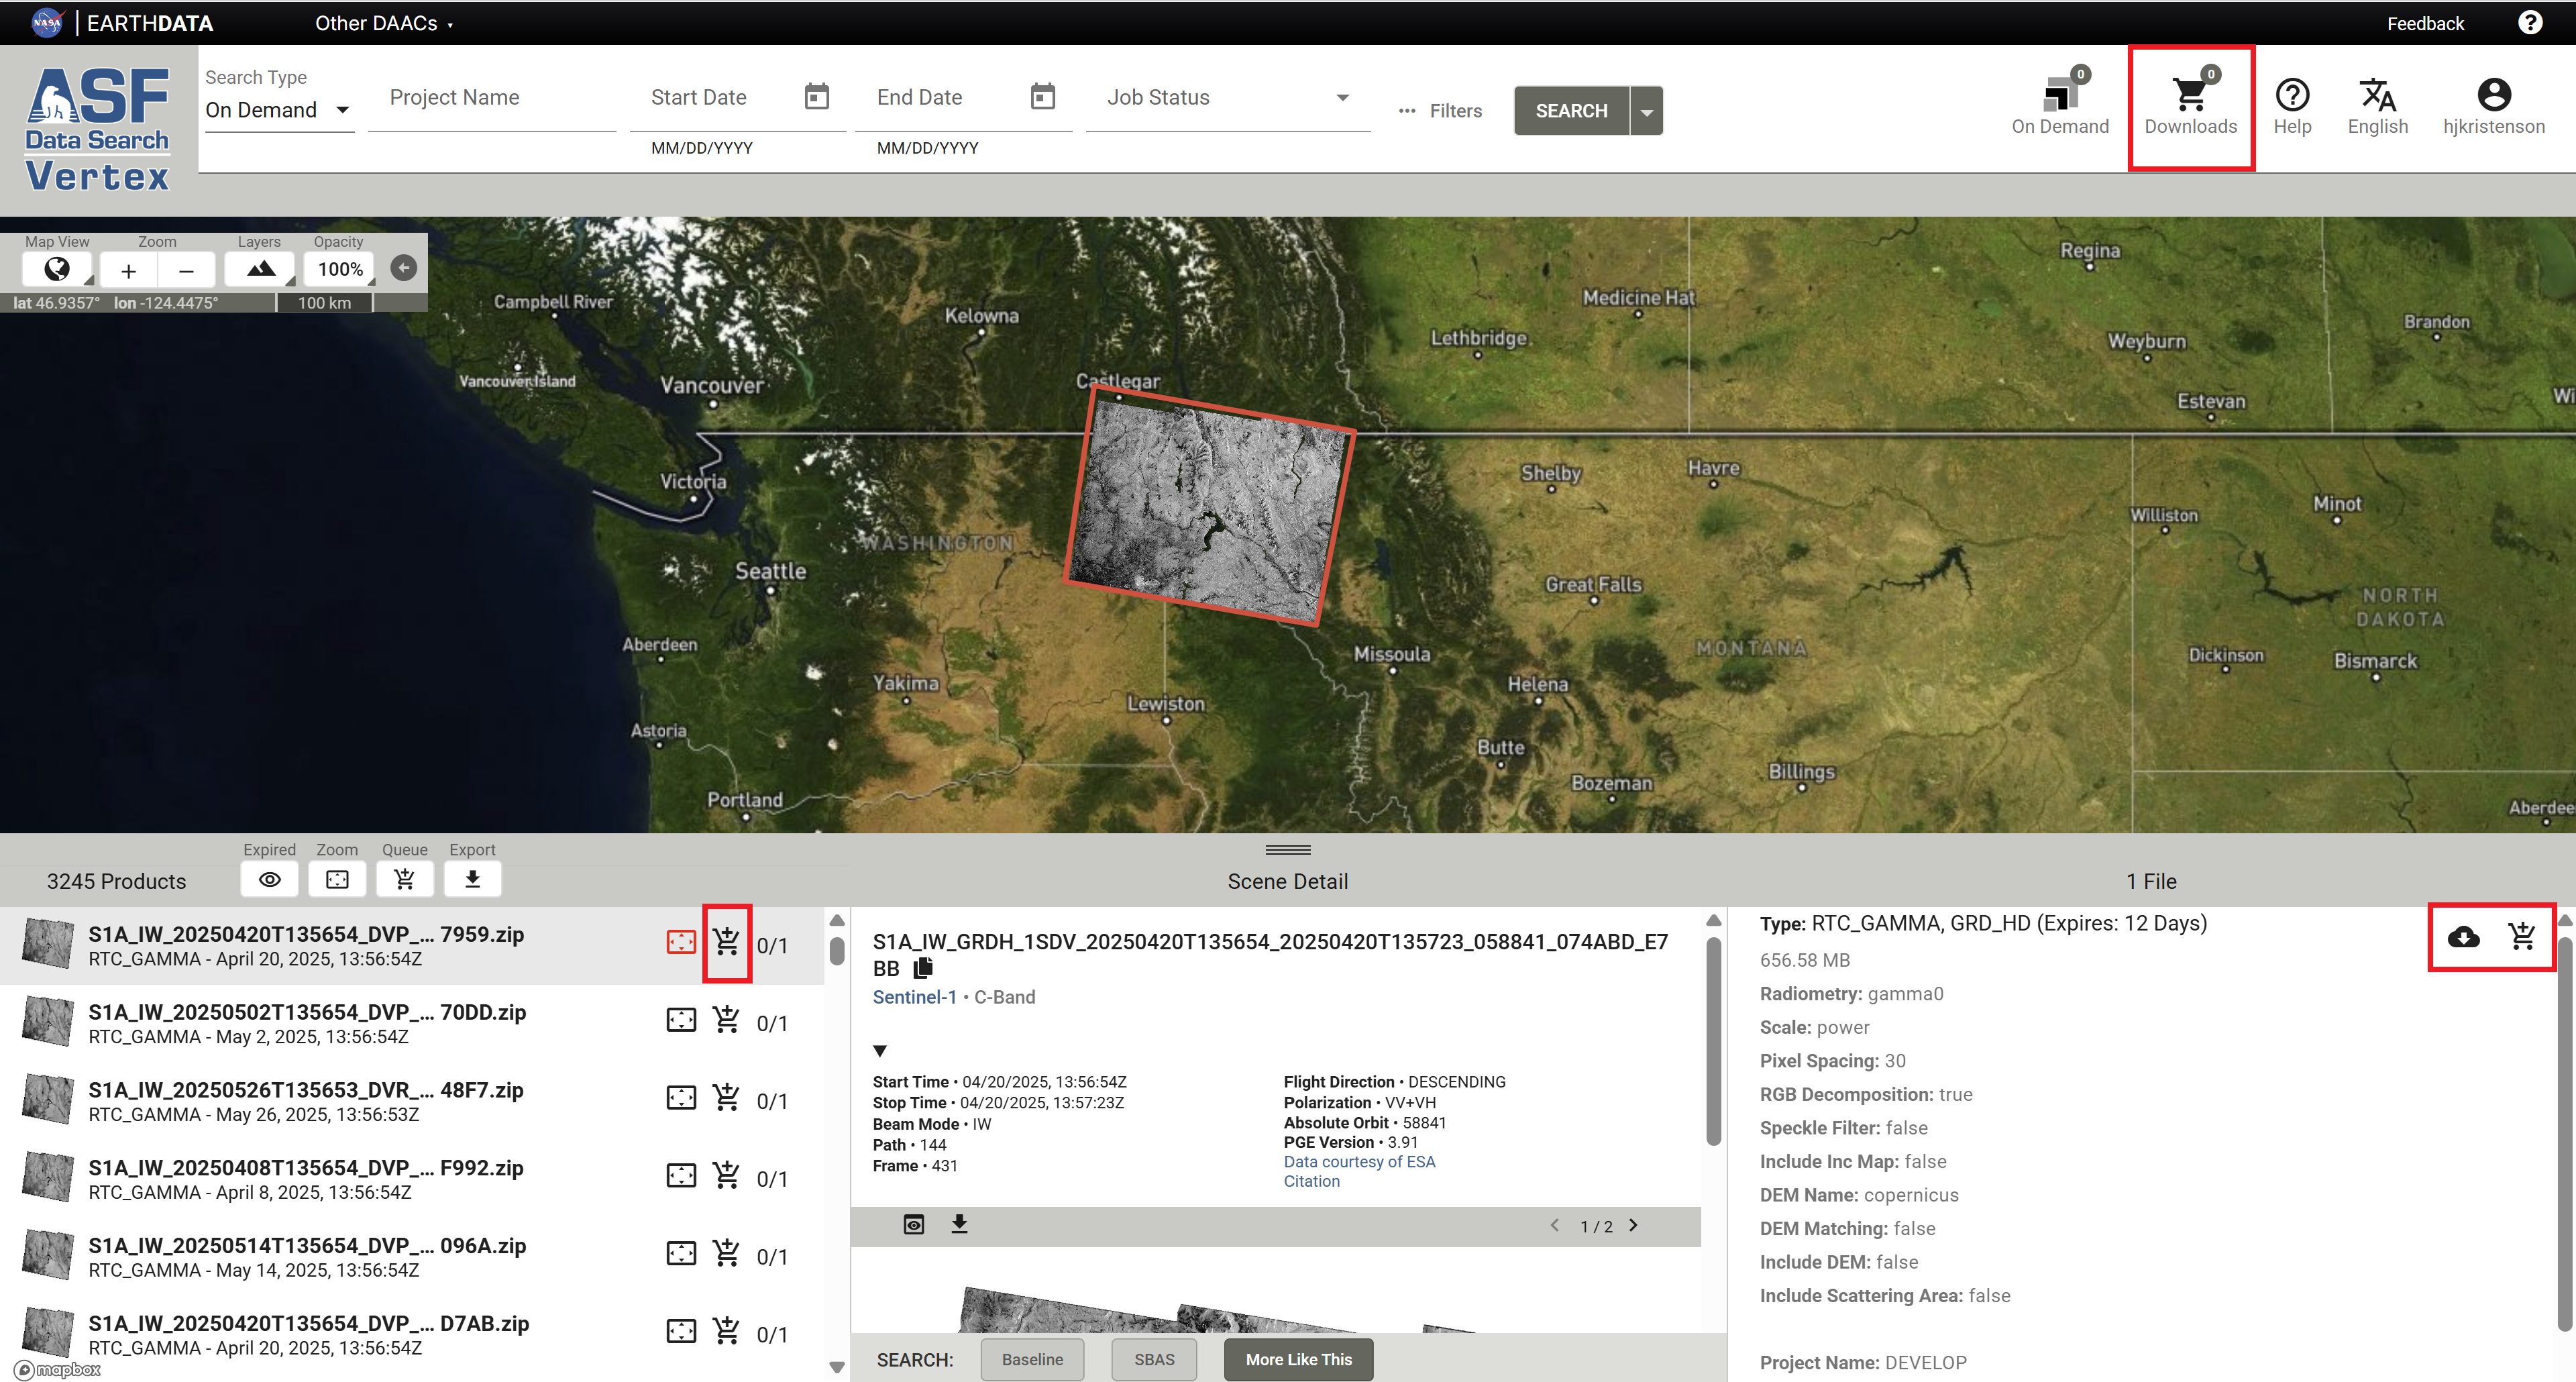Select result S1A_IW_20250514T135654 096A.zip
The height and width of the screenshot is (1382, 2576).
pos(411,1256)
